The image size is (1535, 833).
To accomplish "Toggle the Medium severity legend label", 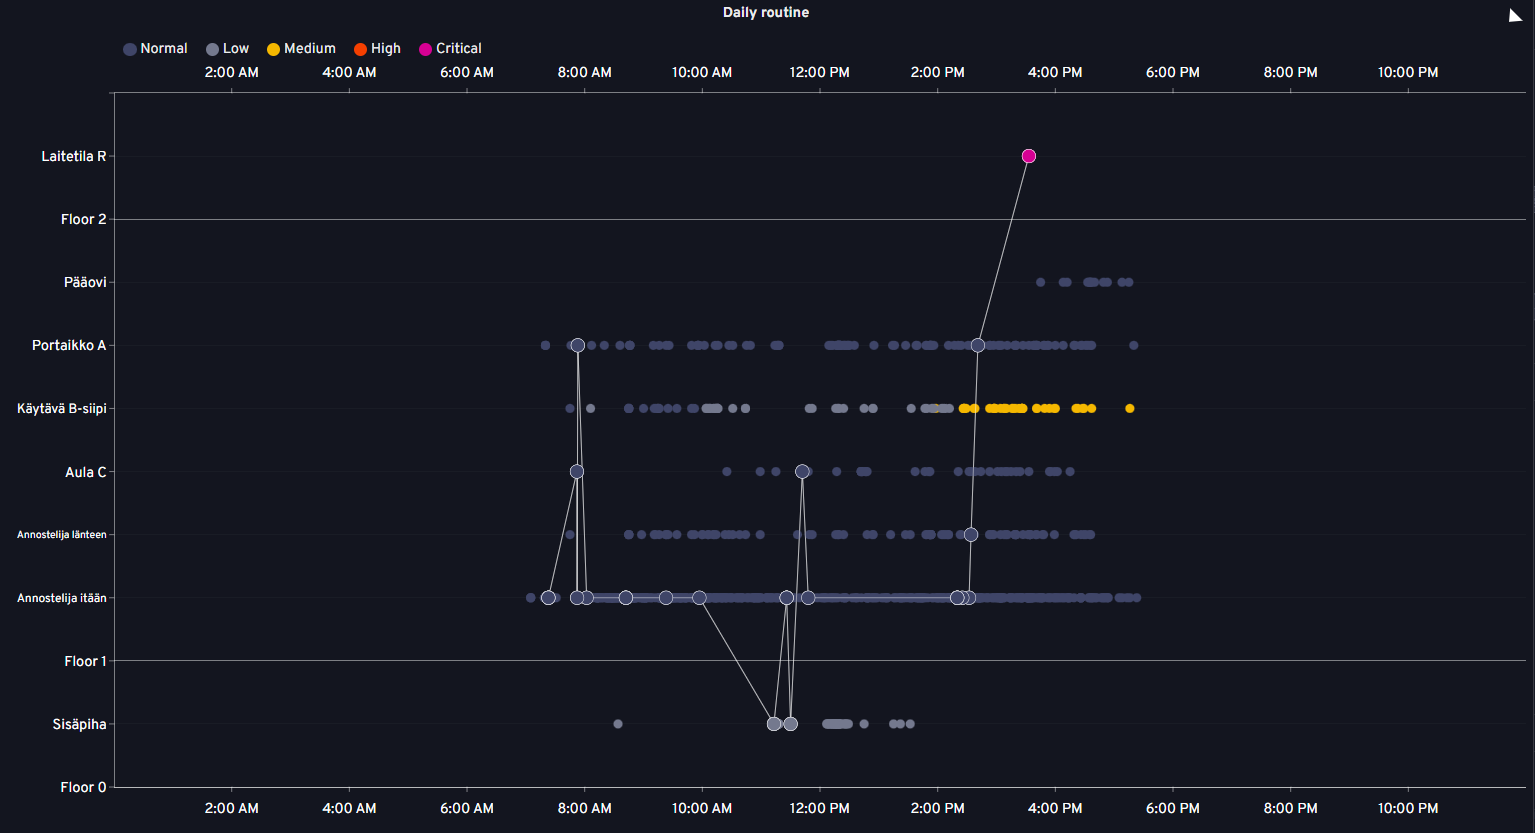I will pos(309,49).
